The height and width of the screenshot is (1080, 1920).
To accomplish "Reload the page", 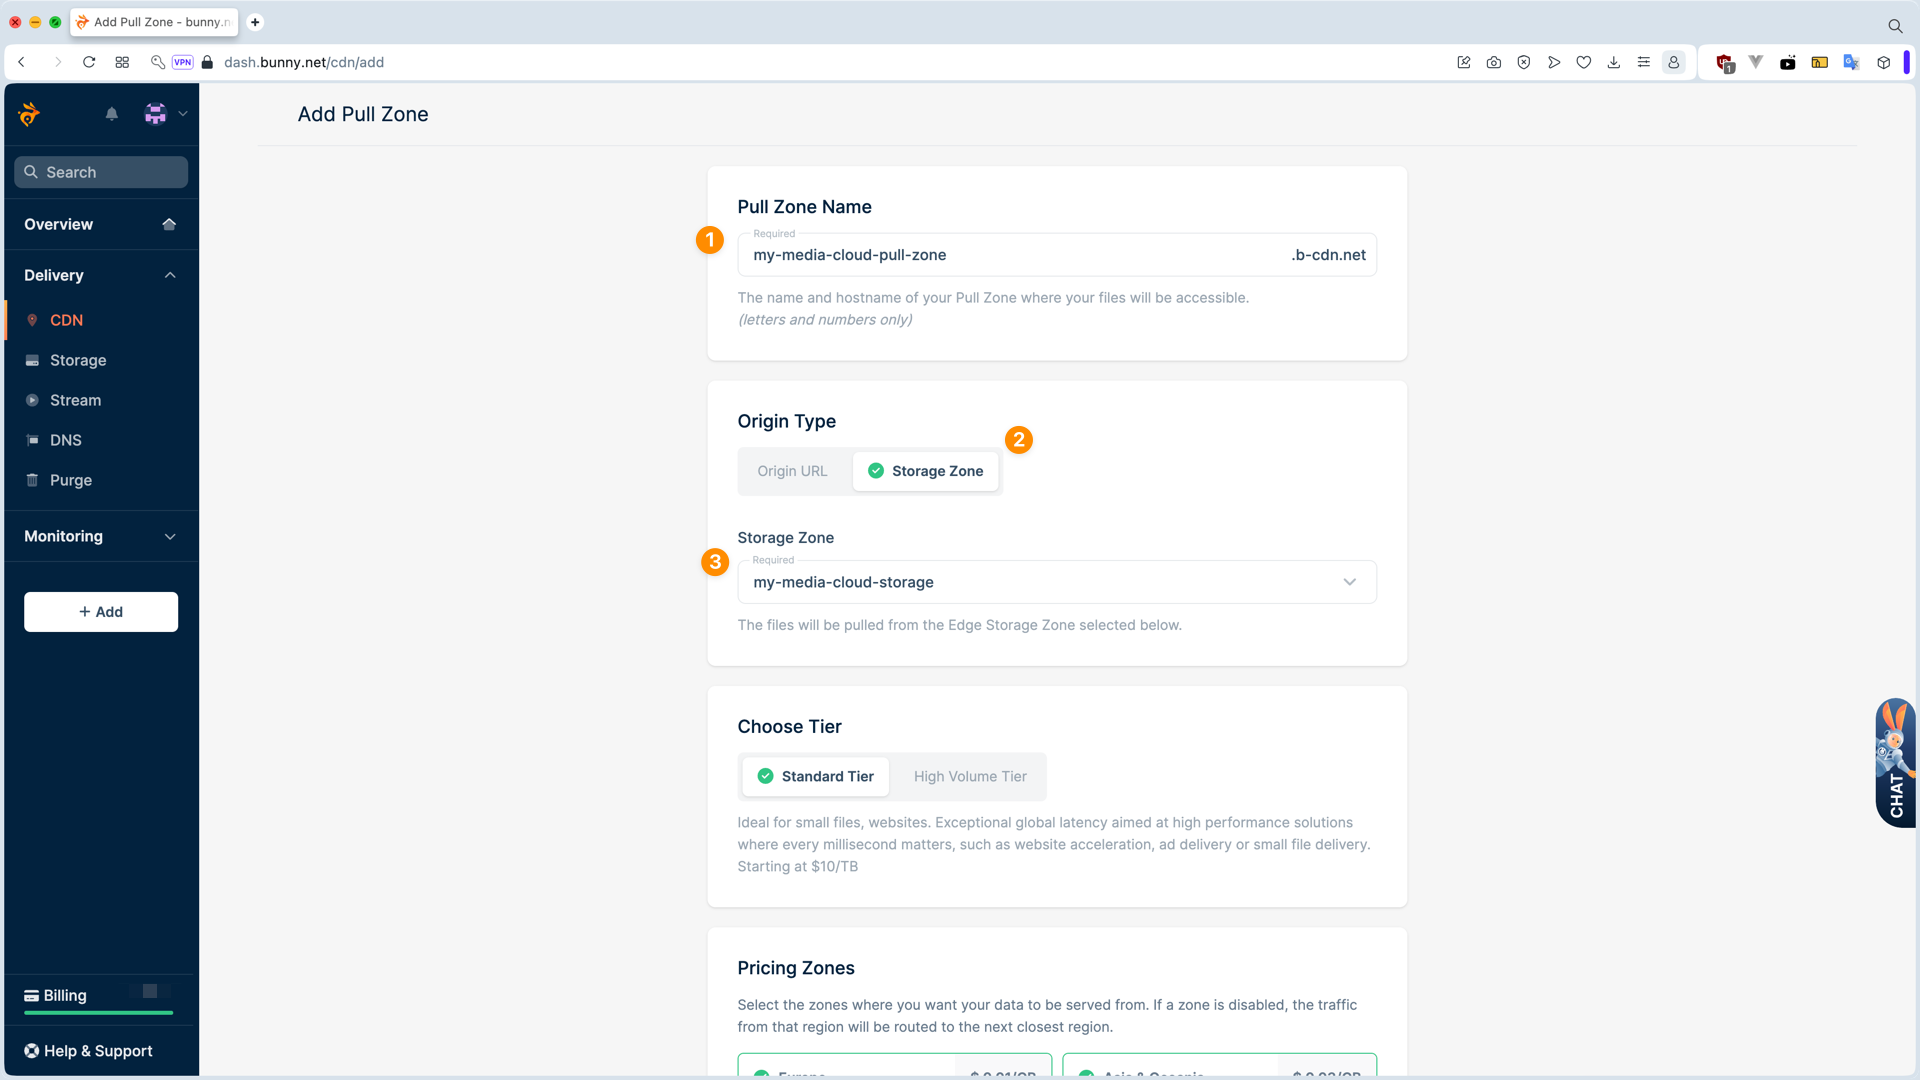I will pos(89,62).
